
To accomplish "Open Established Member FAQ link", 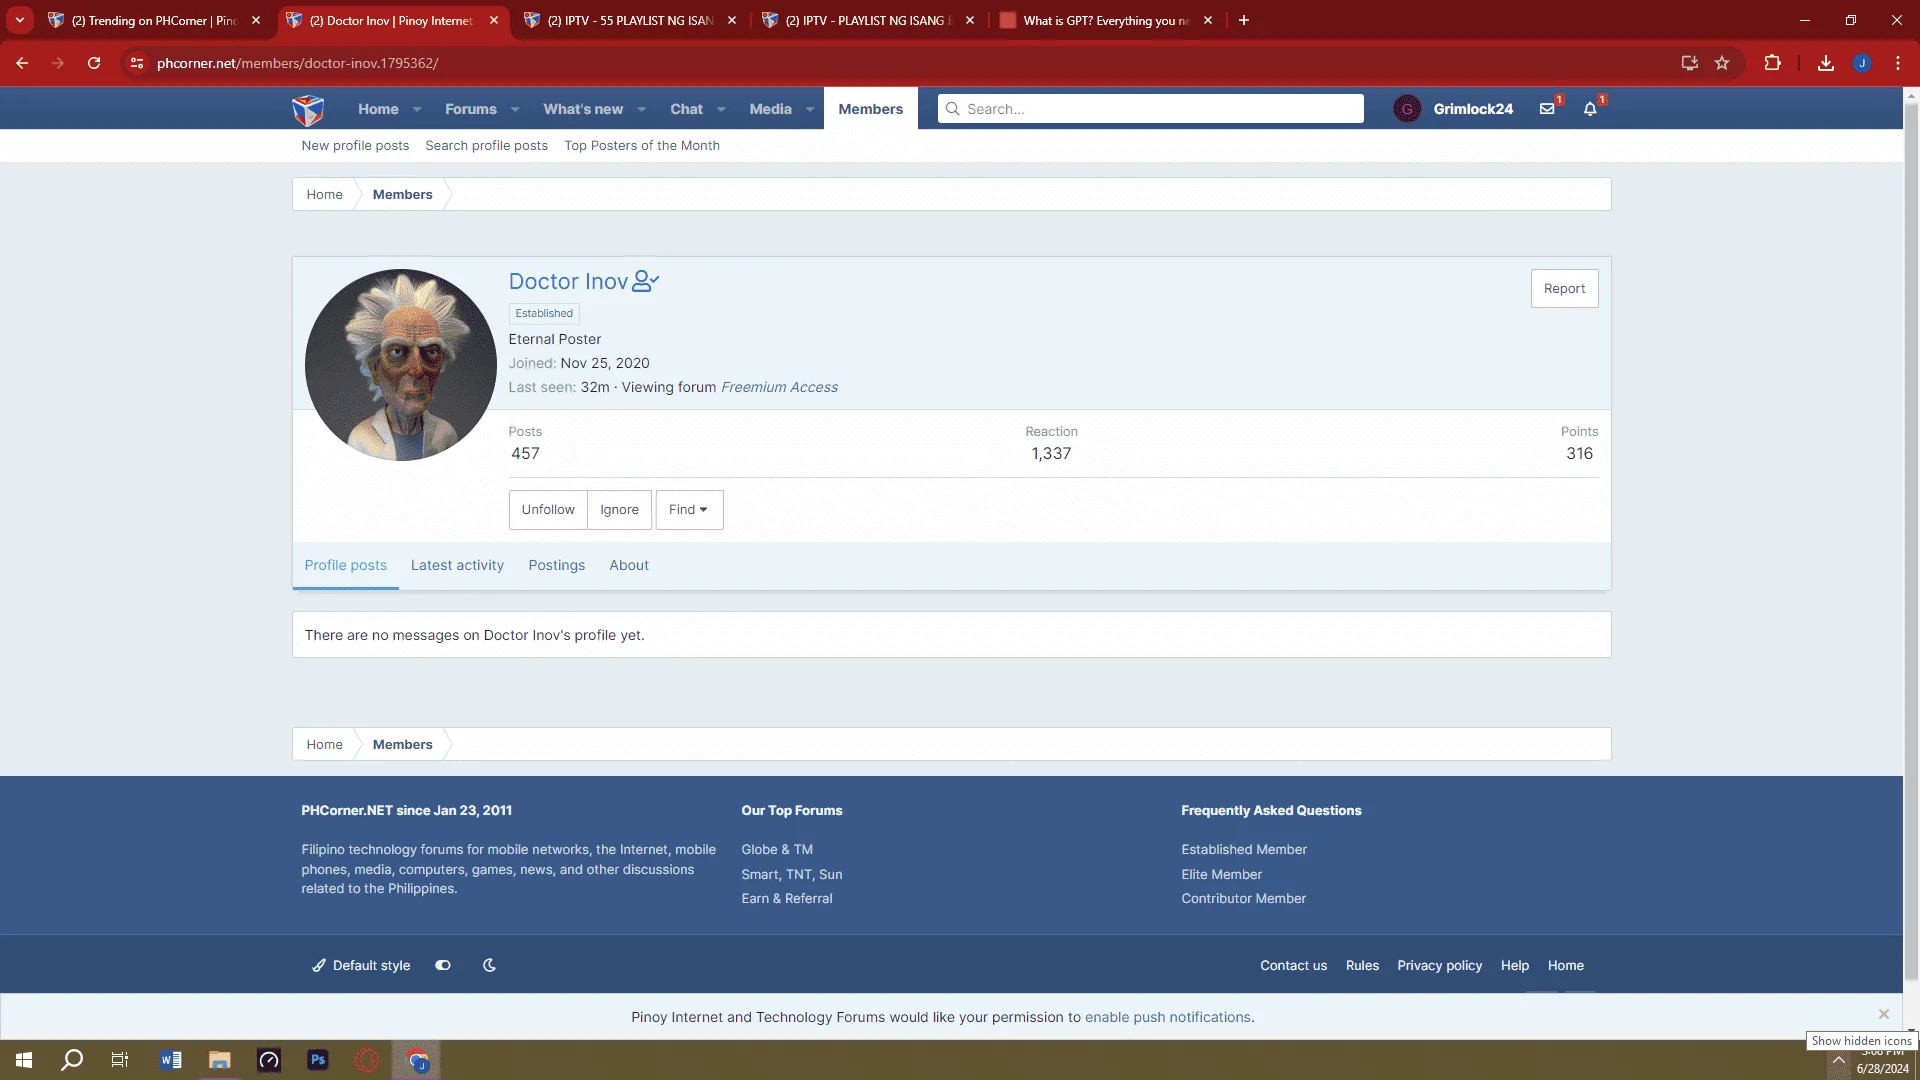I will (1244, 849).
